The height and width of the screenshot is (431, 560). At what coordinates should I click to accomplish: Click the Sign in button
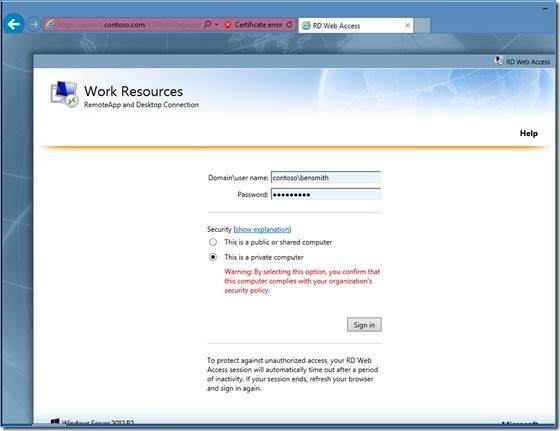point(364,325)
